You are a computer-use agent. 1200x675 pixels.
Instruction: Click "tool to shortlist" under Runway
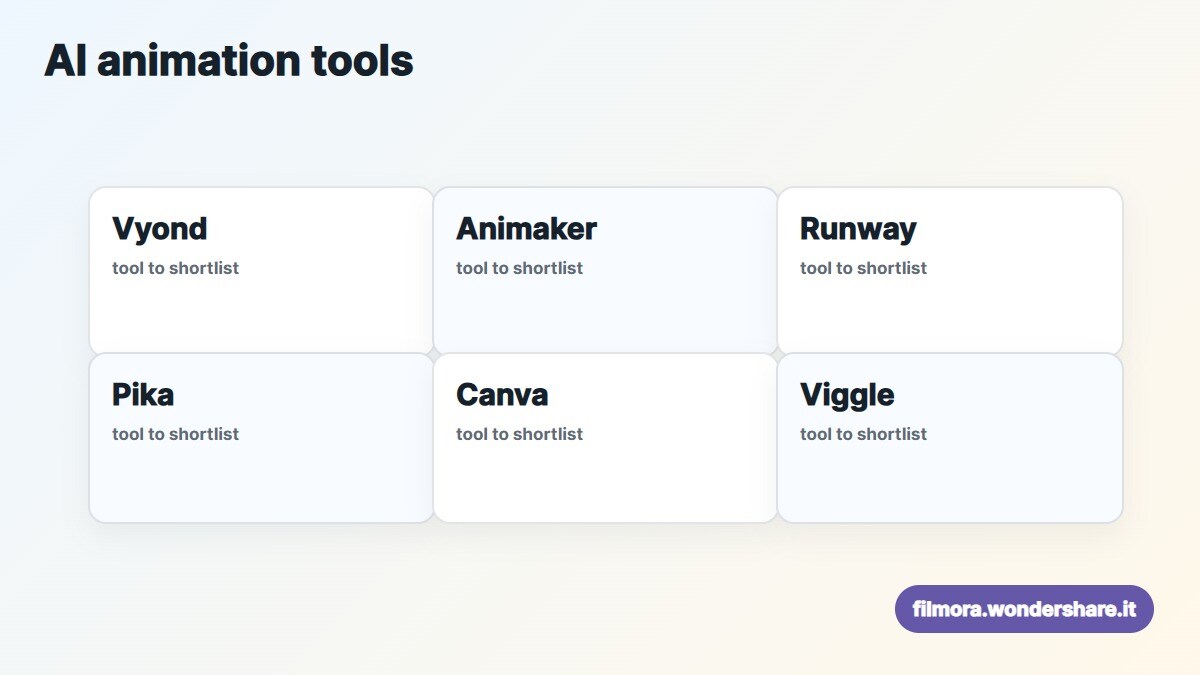(x=864, y=268)
